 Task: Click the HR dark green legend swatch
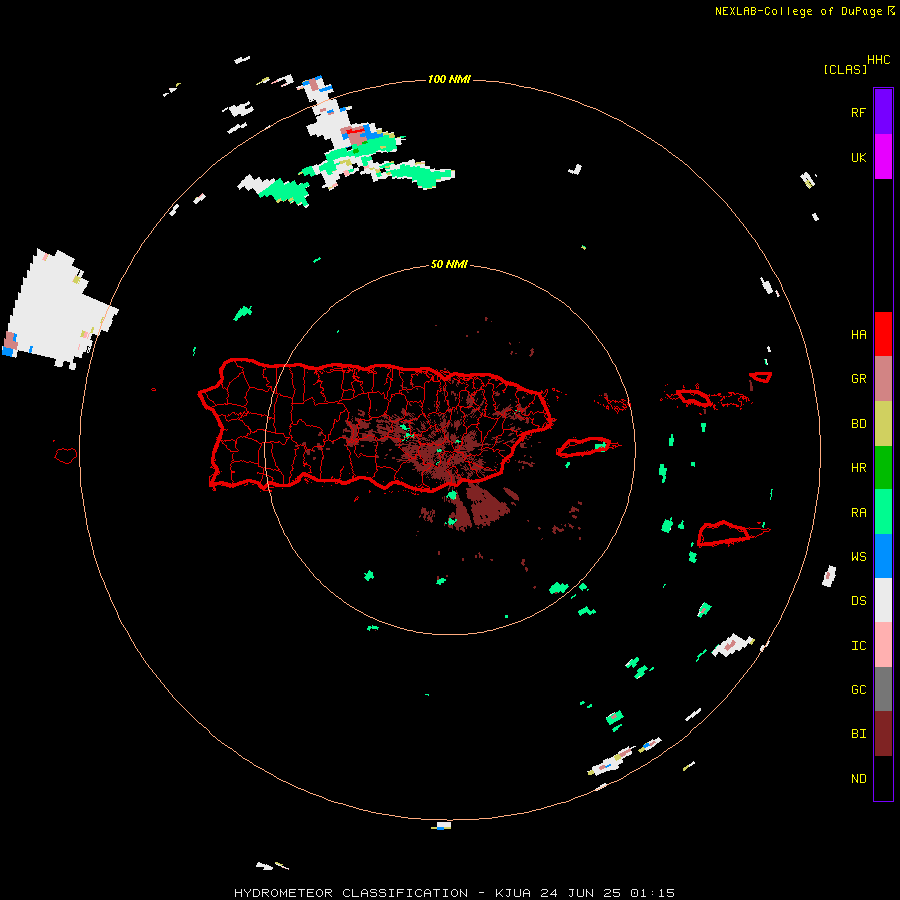click(x=883, y=467)
